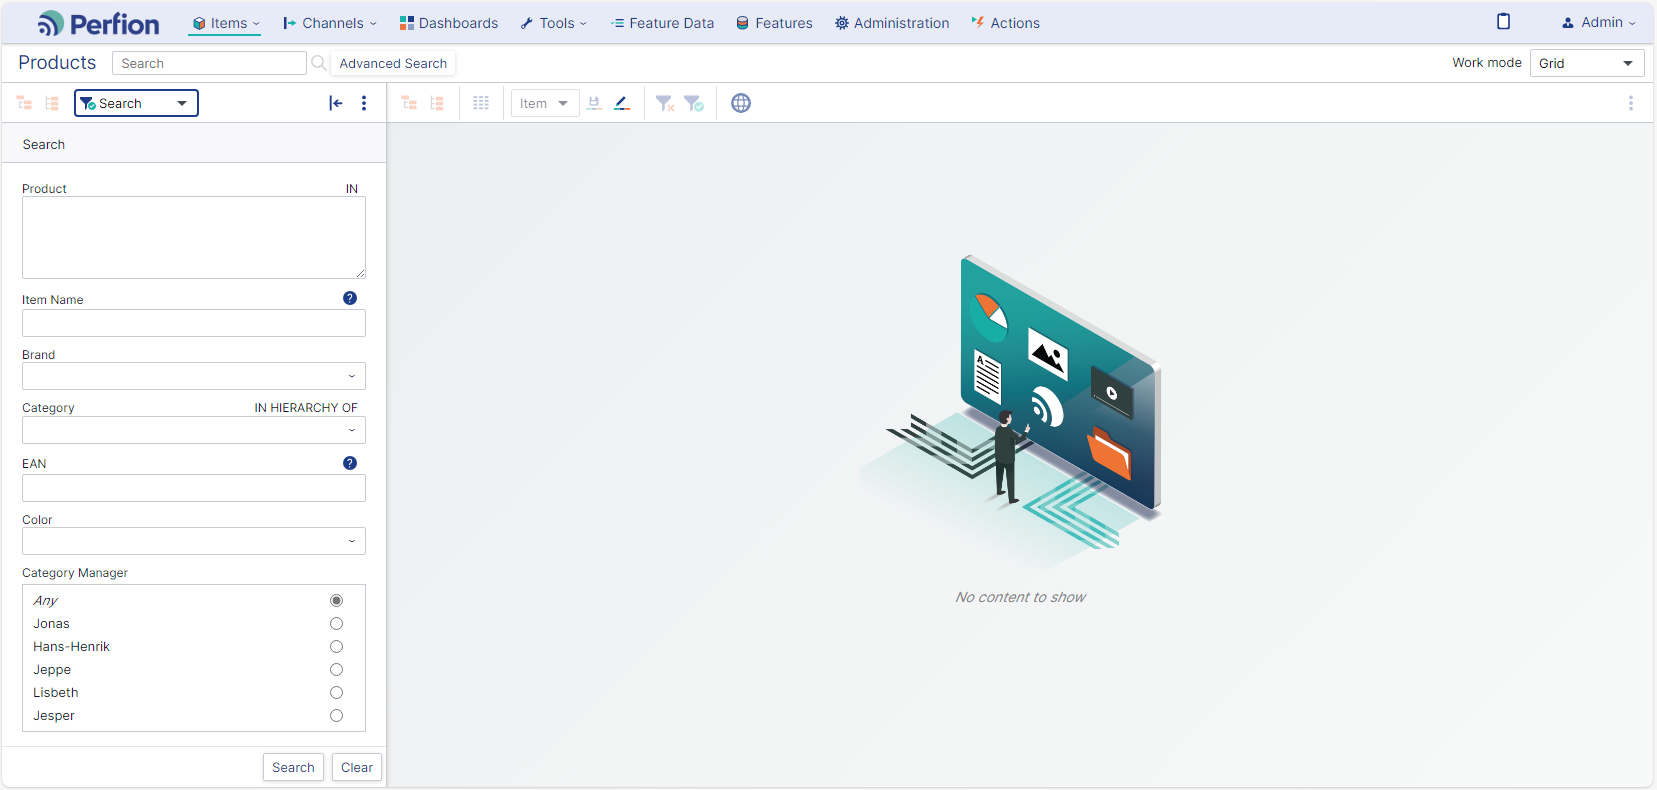Click grid toolbar collapse hierarchy icon
1657x790 pixels.
pos(437,103)
